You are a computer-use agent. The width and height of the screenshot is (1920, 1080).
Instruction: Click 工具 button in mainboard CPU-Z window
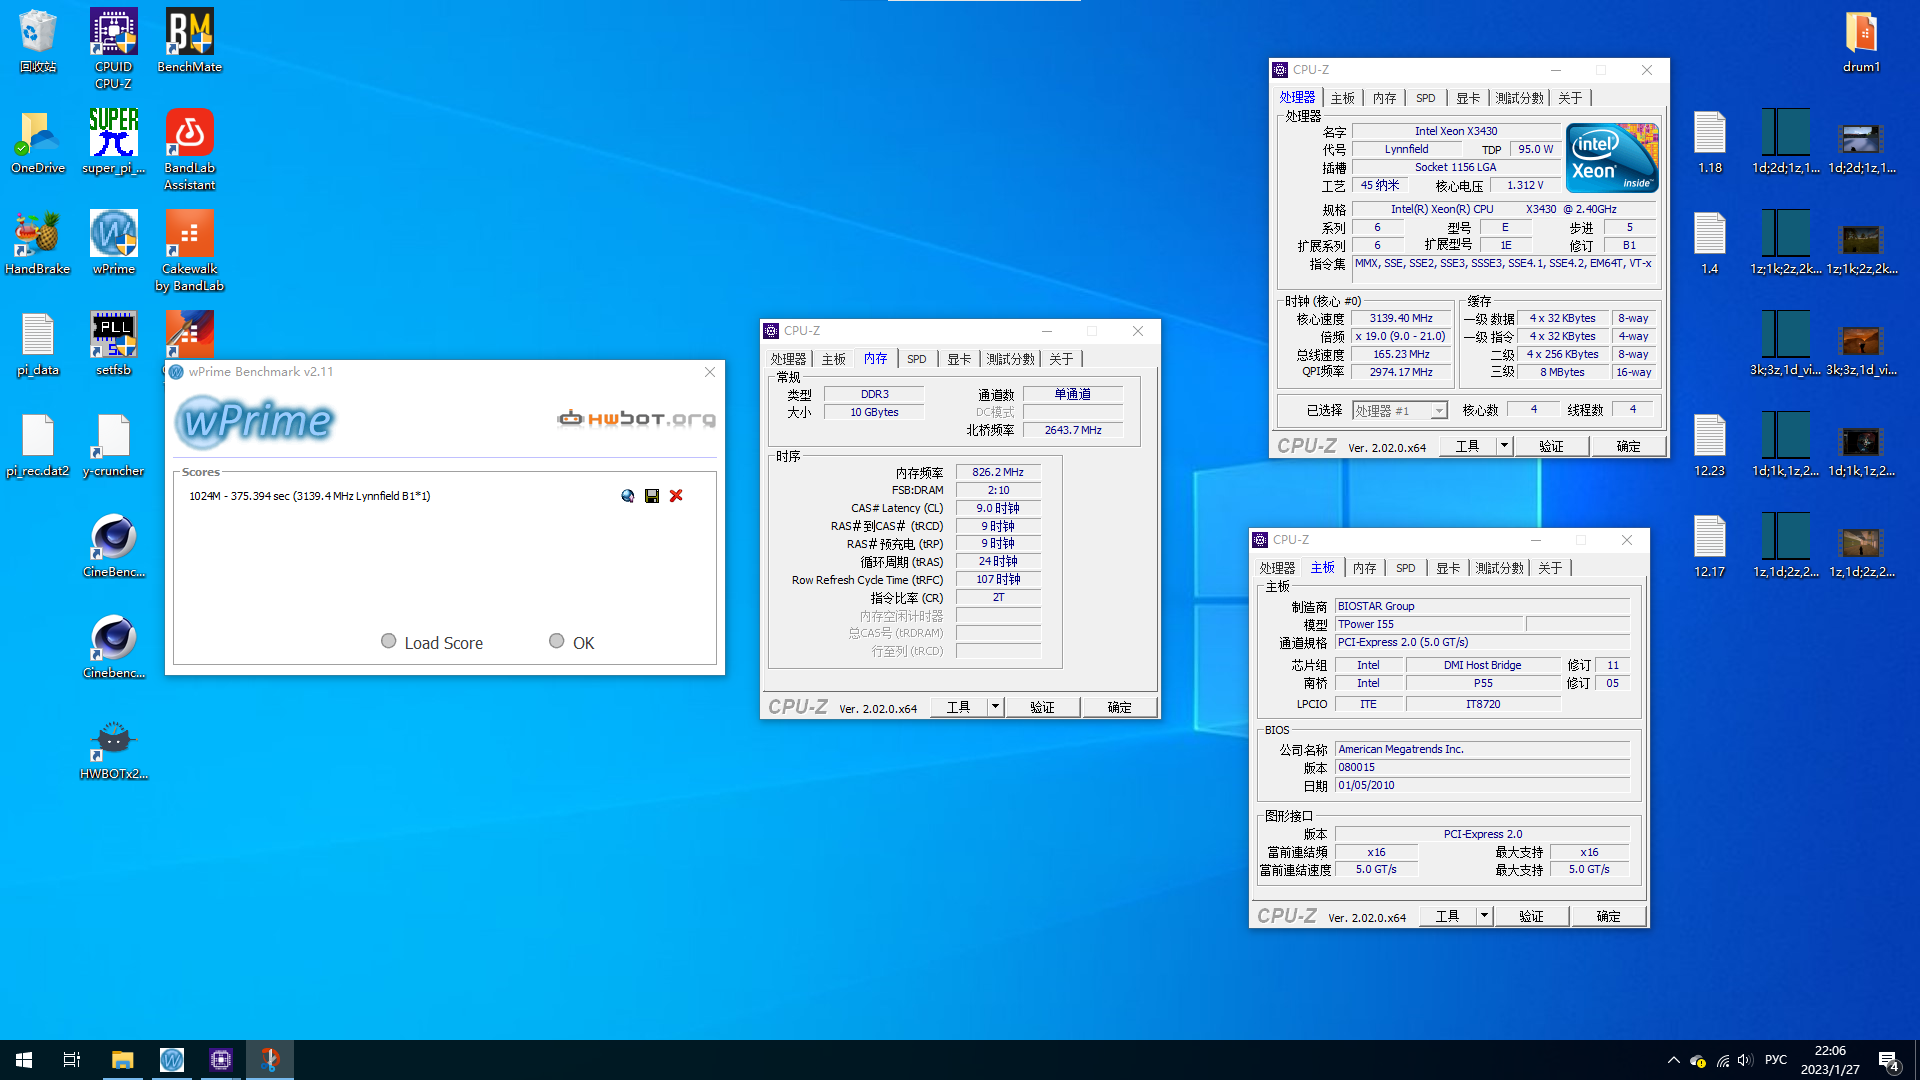tap(1447, 916)
